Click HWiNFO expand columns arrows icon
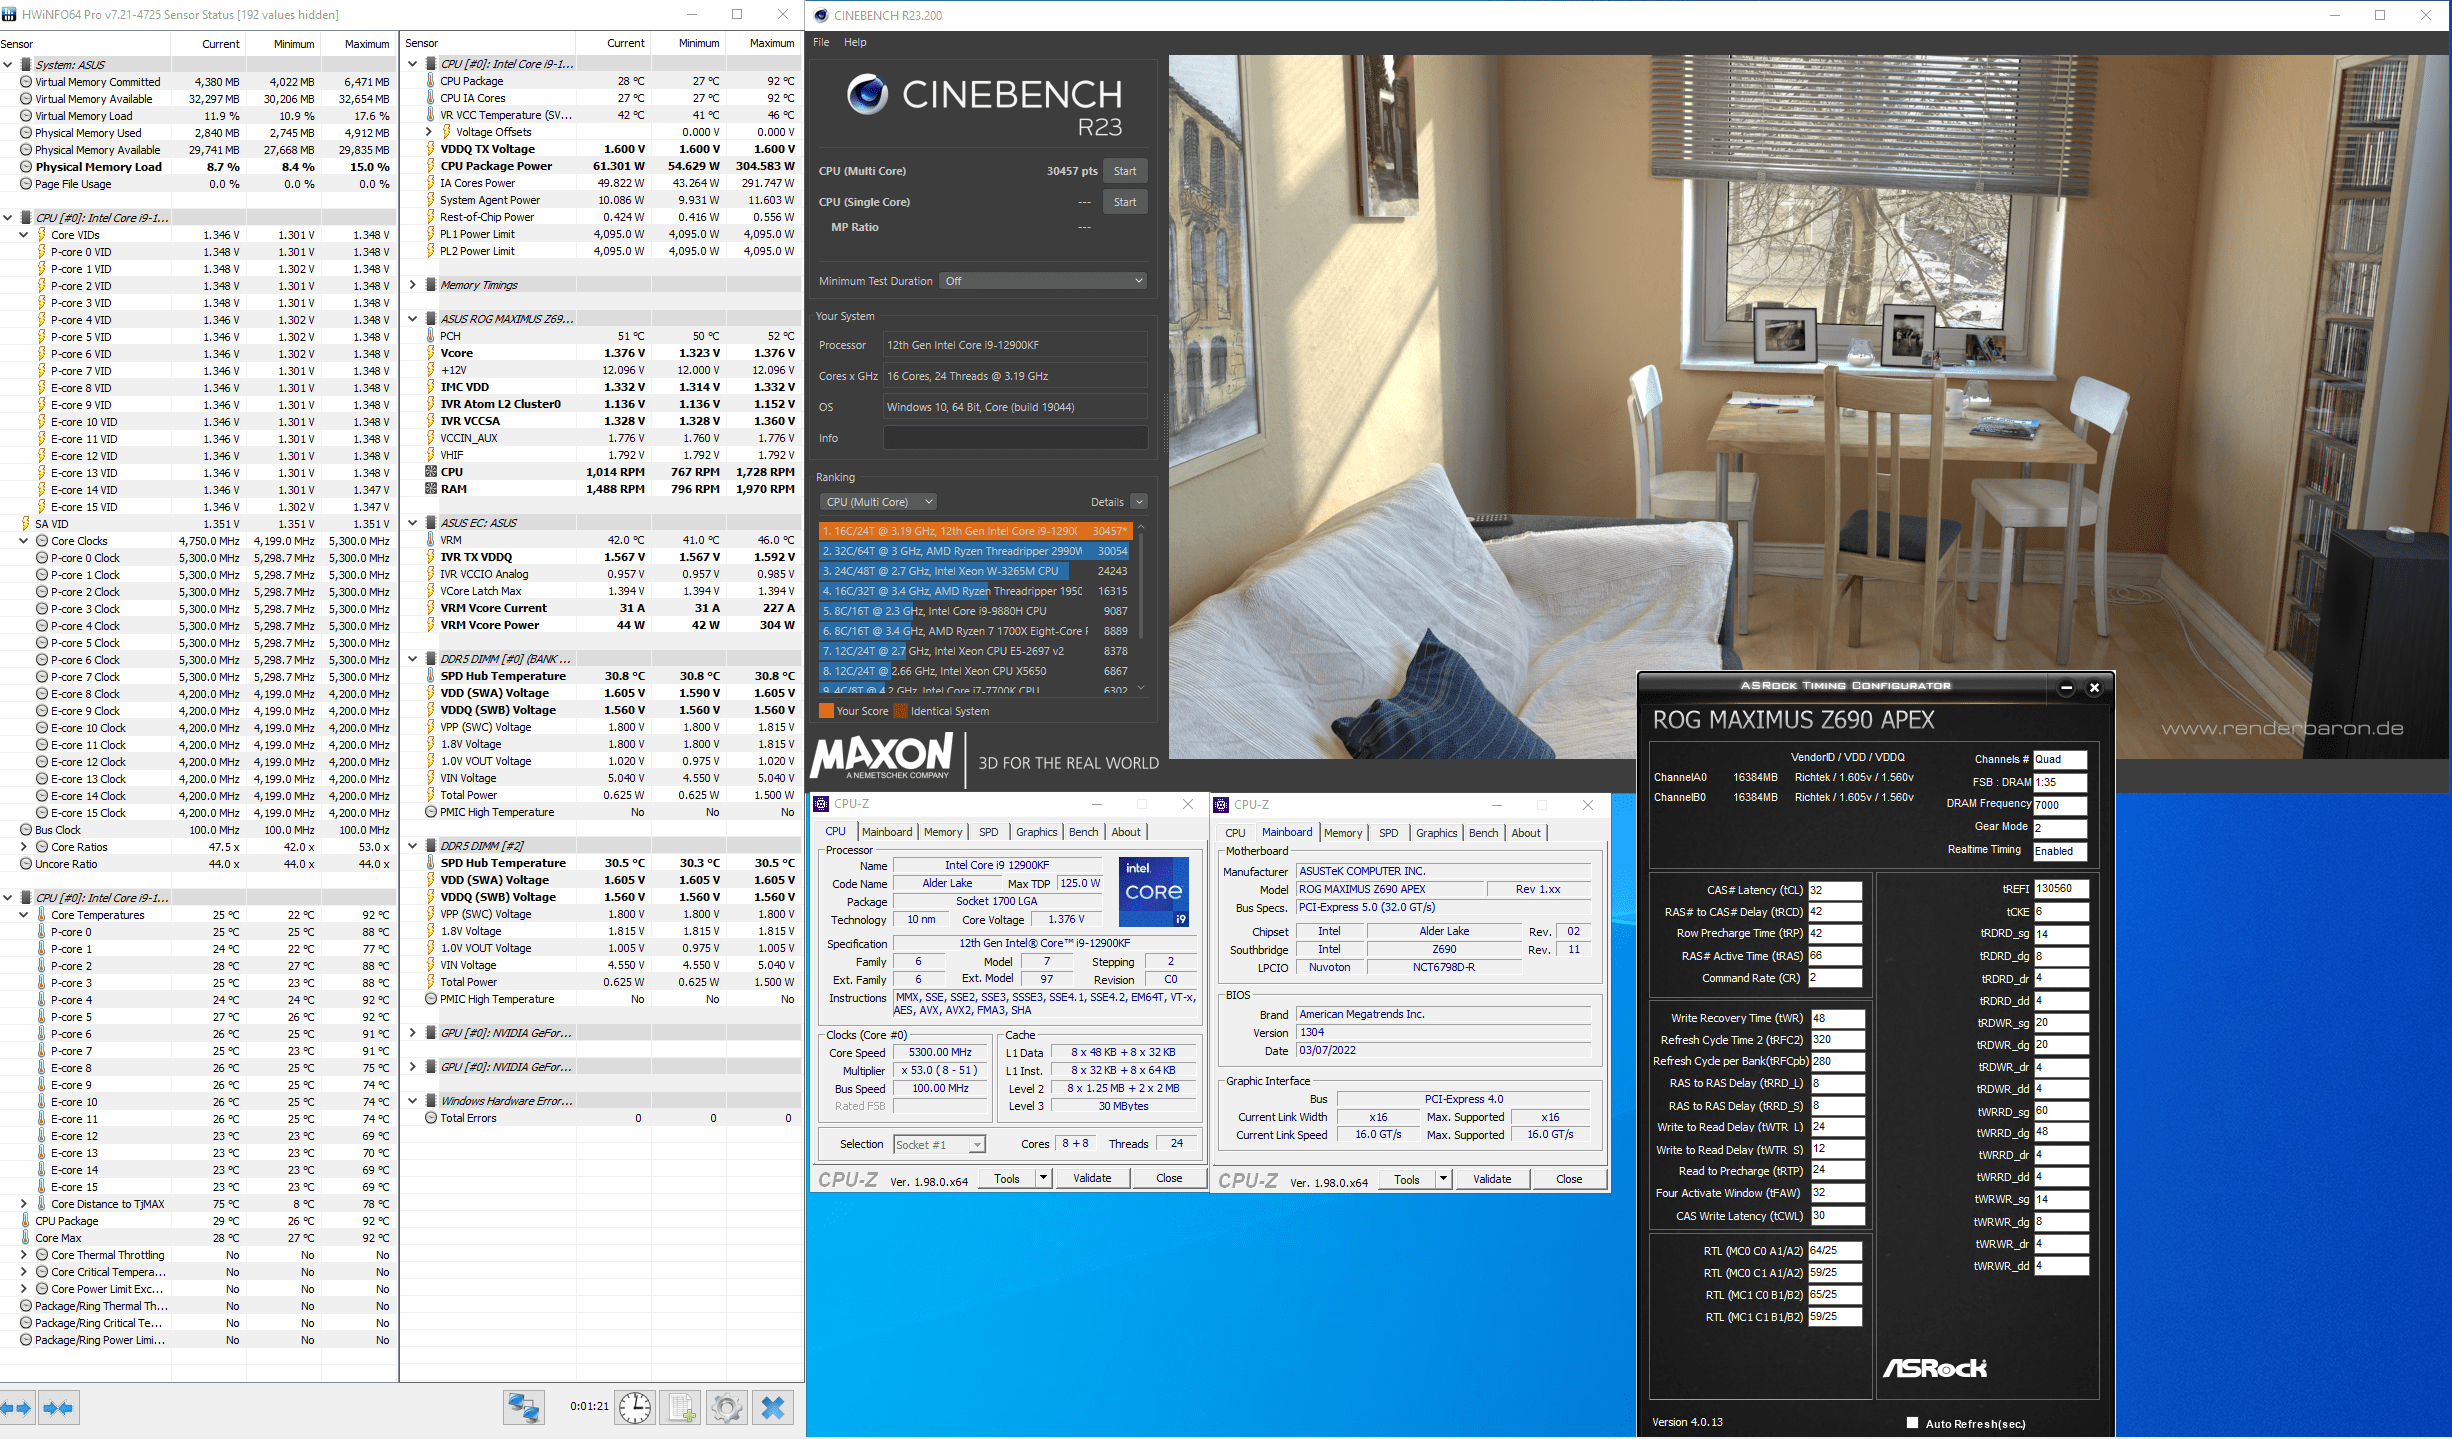 click(17, 1408)
